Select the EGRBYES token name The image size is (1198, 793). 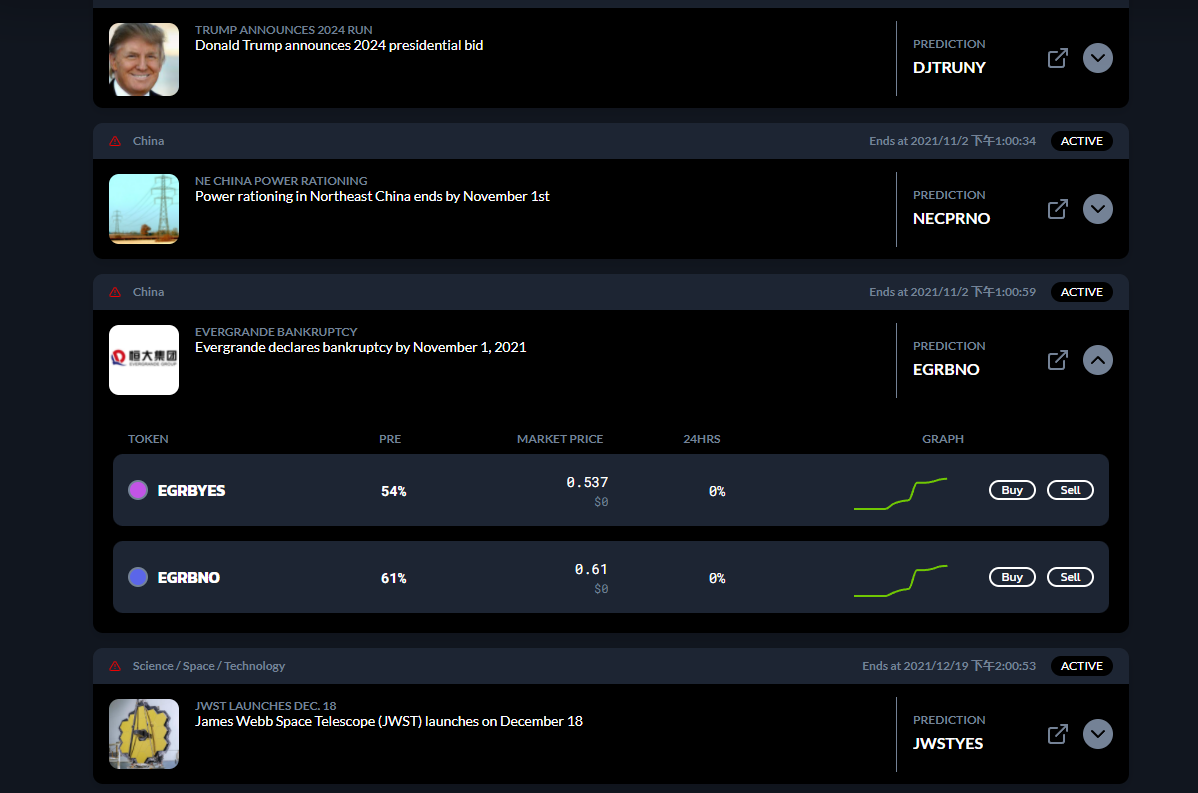191,491
